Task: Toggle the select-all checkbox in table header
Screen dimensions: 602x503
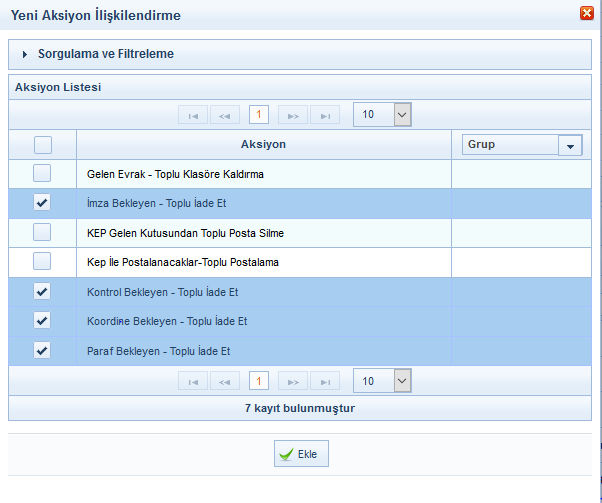Action: click(42, 145)
